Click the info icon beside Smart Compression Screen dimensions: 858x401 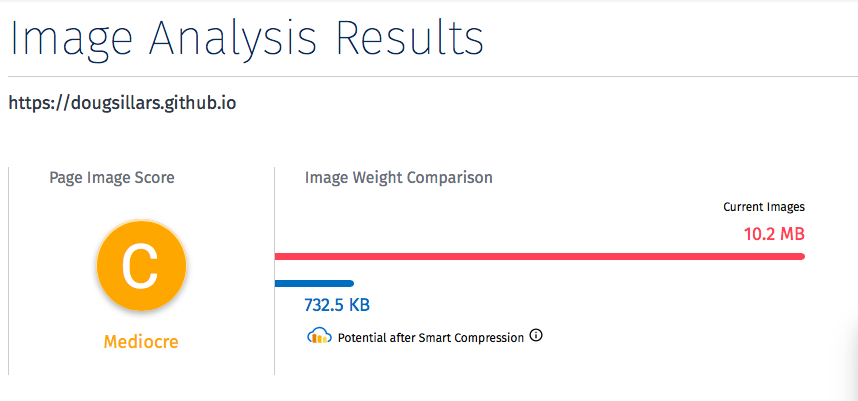[x=536, y=336]
